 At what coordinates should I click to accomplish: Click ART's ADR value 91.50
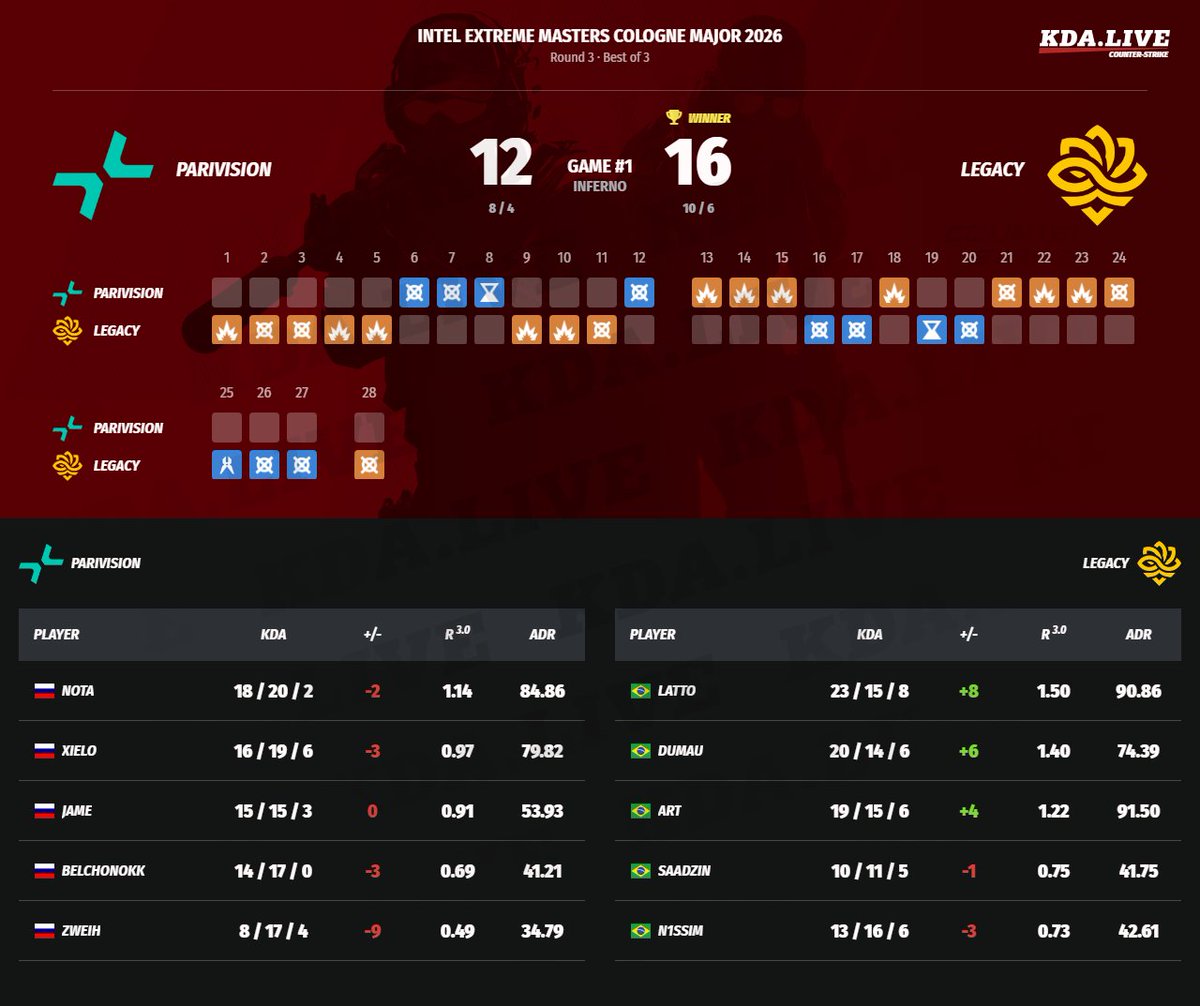(x=1138, y=811)
